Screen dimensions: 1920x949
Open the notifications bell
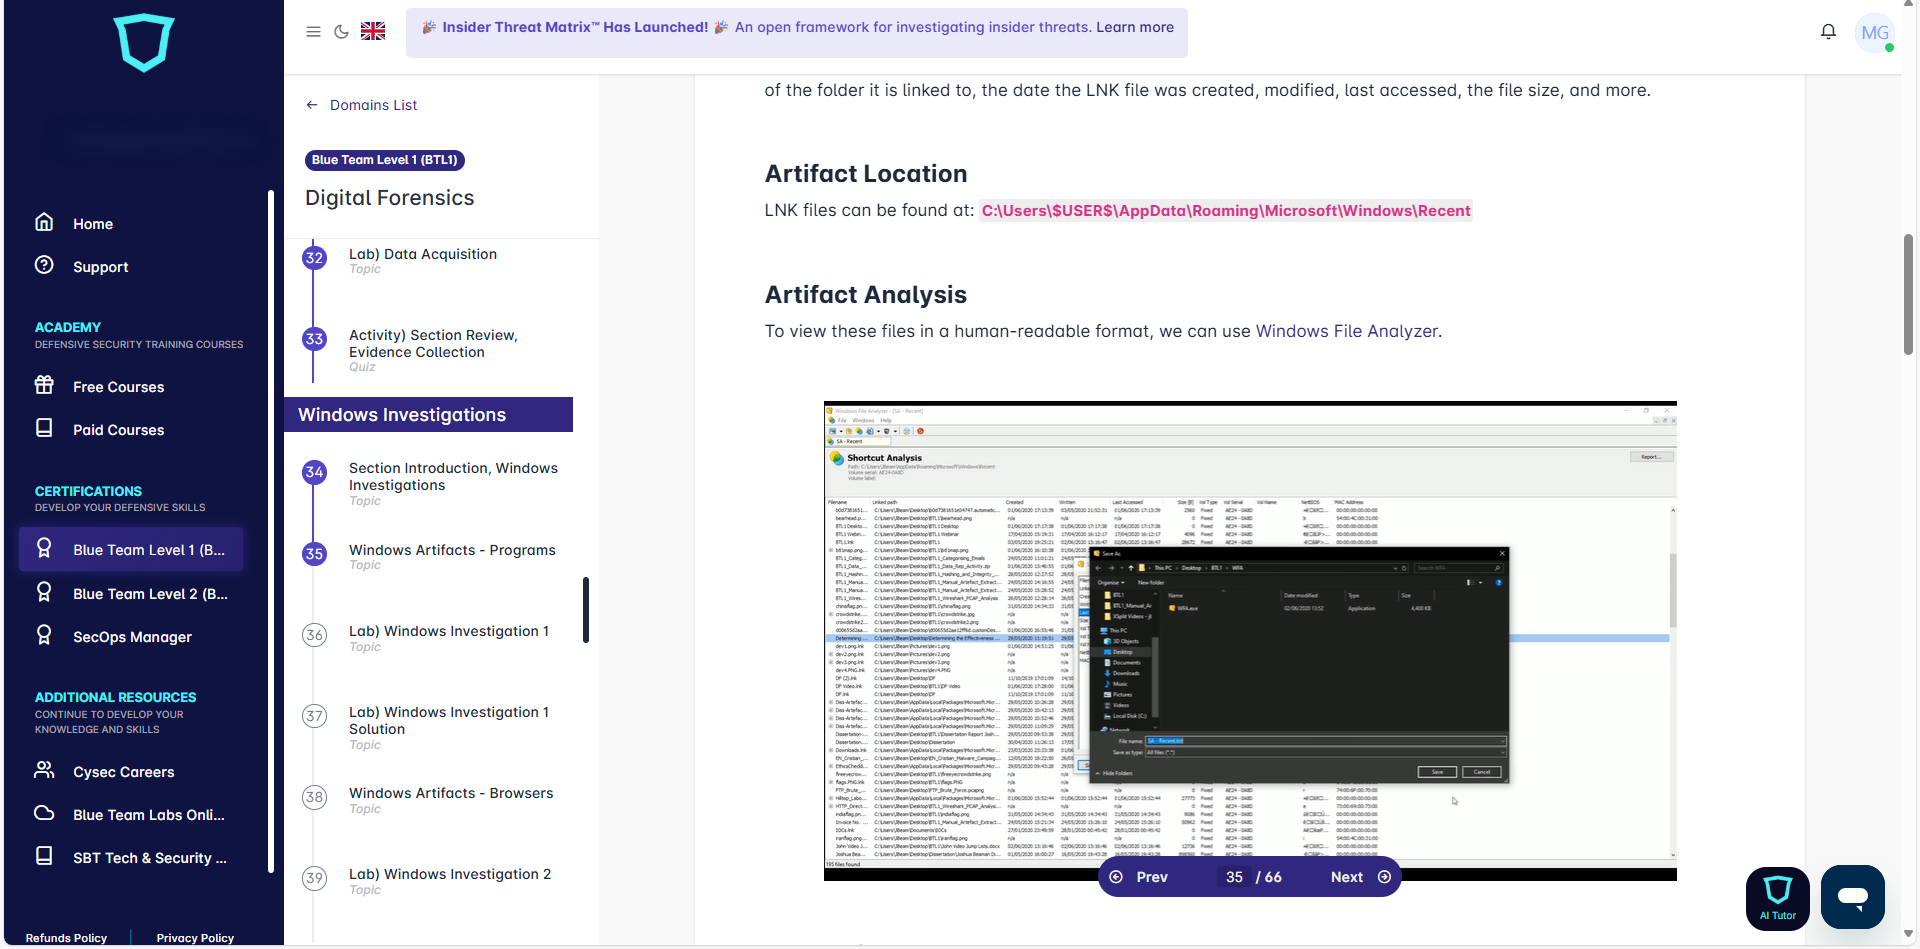1828,32
